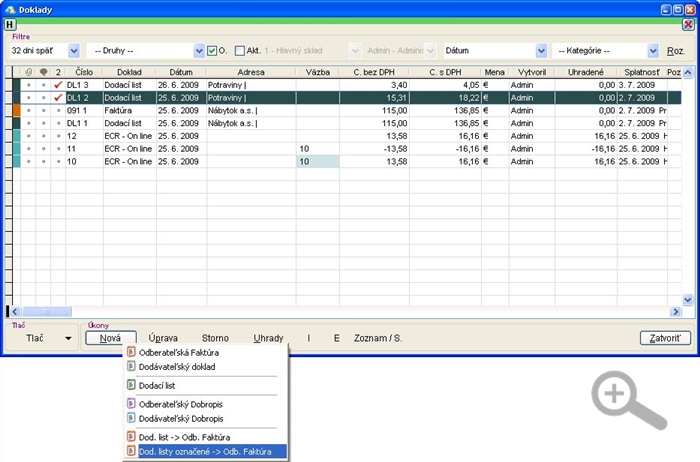700x462 pixels.
Task: Click the orange row marker of Faktúra 091 1
Action: 16,110
